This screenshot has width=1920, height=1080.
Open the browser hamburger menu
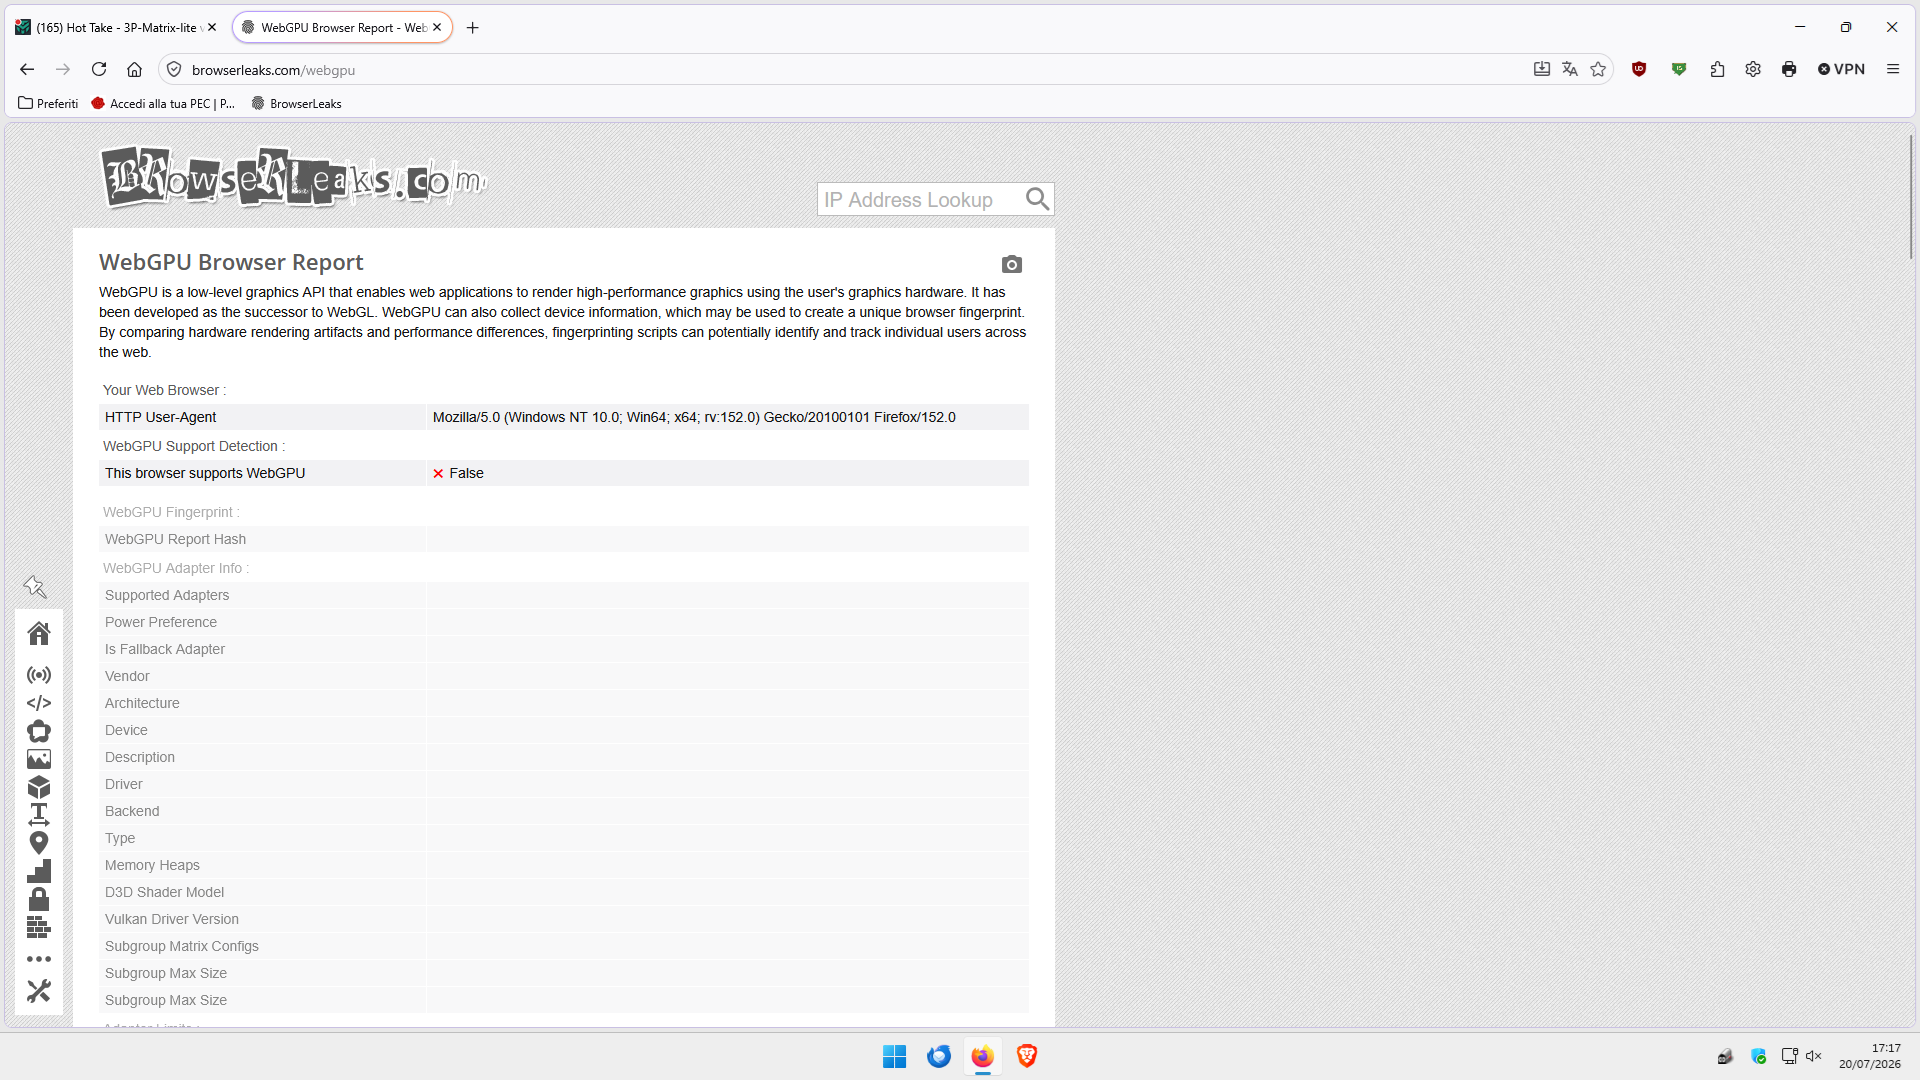(x=1893, y=70)
